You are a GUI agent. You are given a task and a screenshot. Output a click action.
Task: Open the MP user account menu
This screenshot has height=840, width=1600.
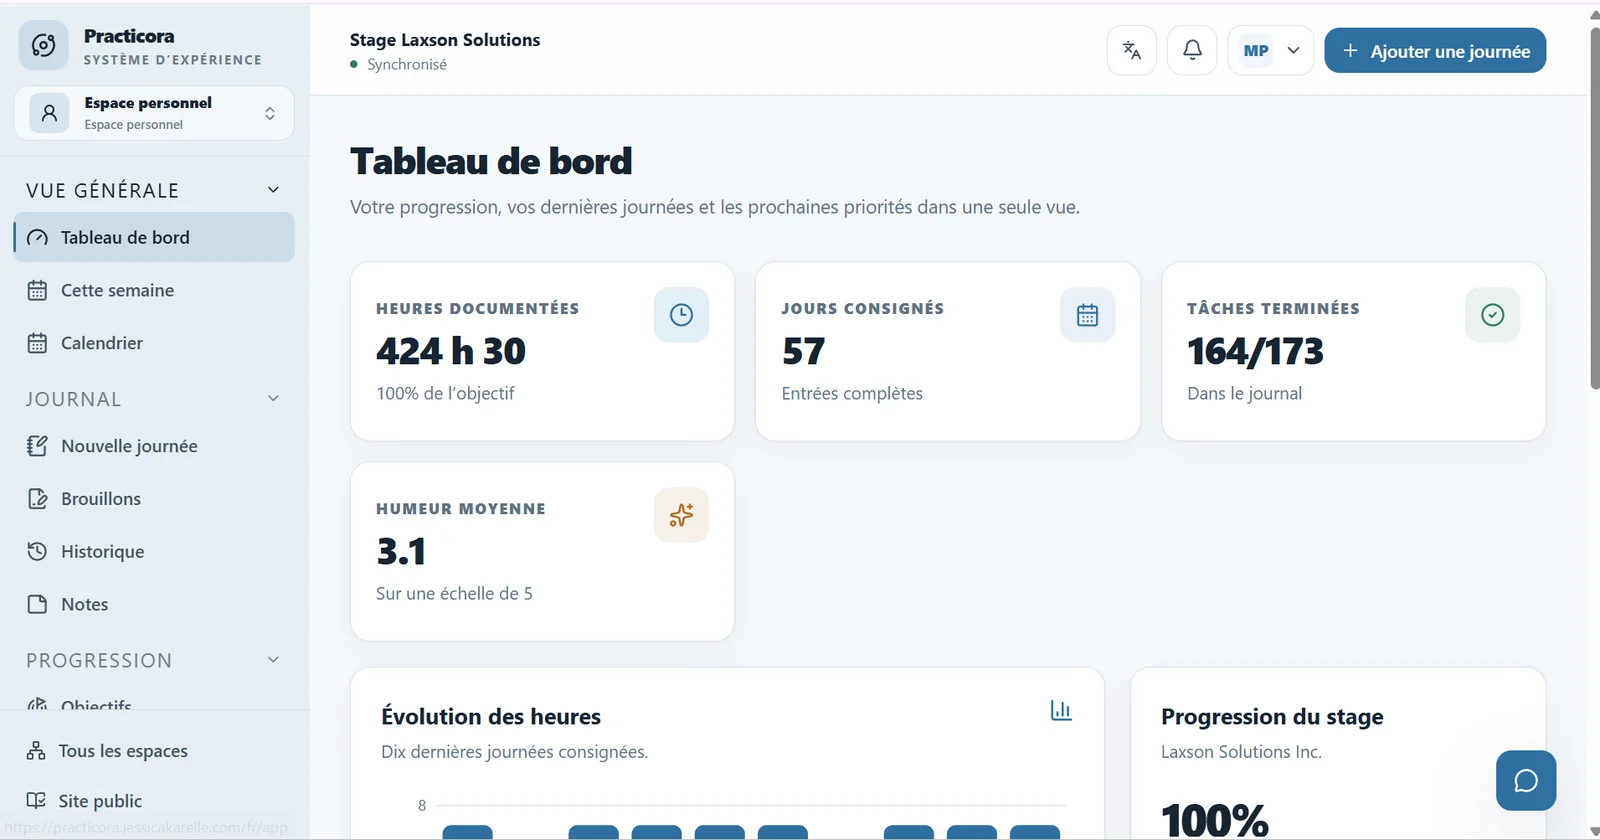point(1270,50)
